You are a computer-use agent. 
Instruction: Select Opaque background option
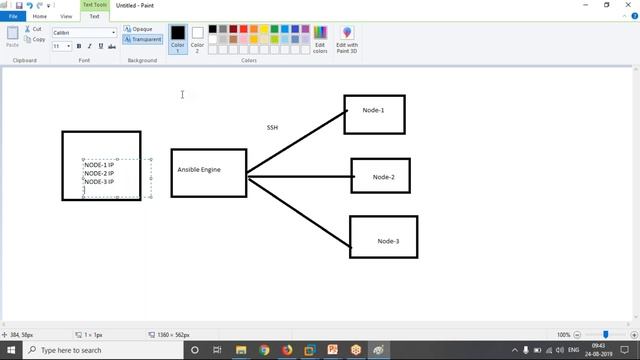tap(138, 29)
